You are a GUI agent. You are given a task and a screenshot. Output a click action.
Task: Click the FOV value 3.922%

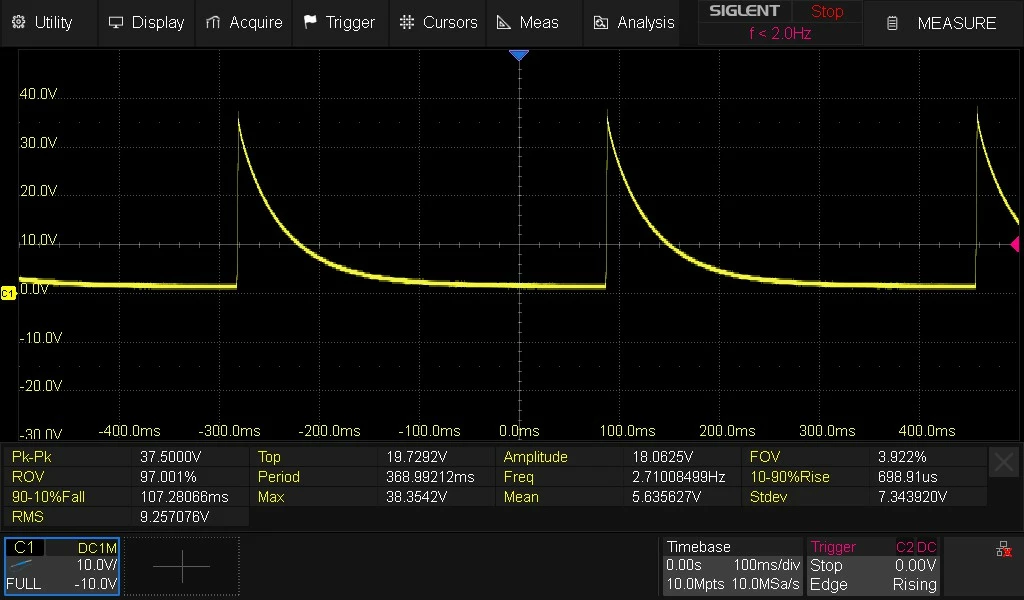902,457
